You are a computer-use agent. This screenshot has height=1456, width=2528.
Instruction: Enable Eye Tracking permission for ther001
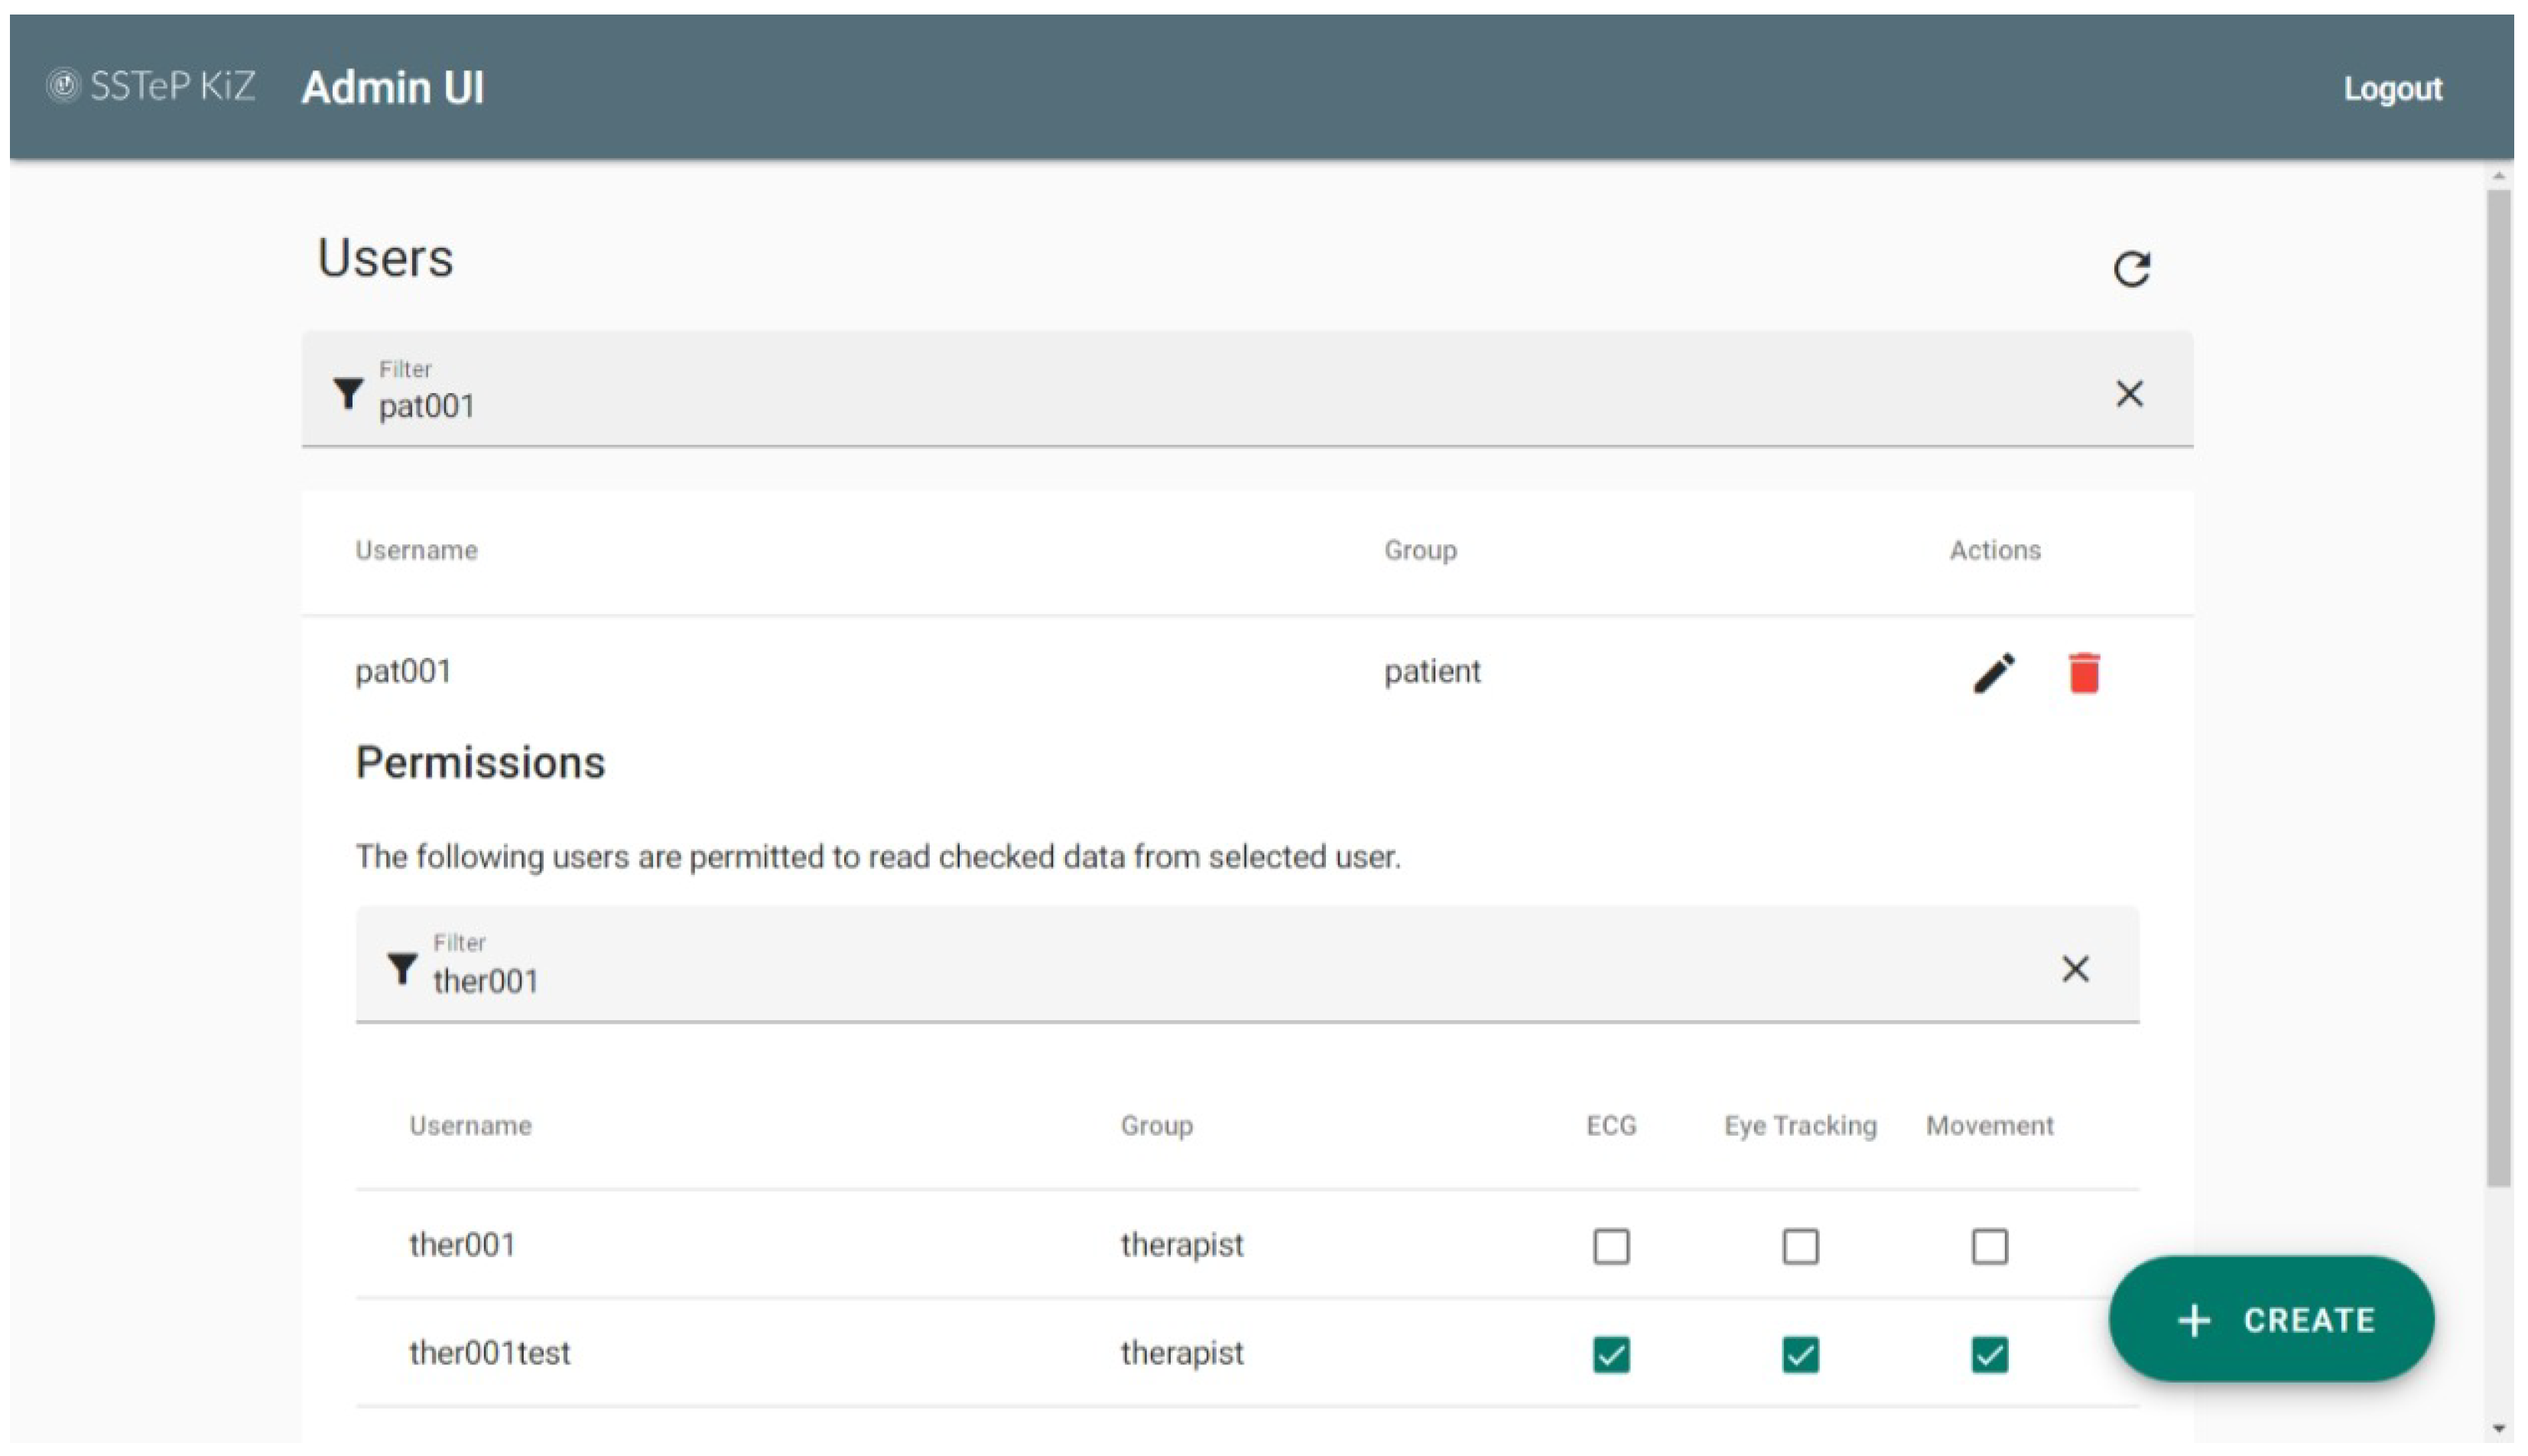click(x=1799, y=1246)
